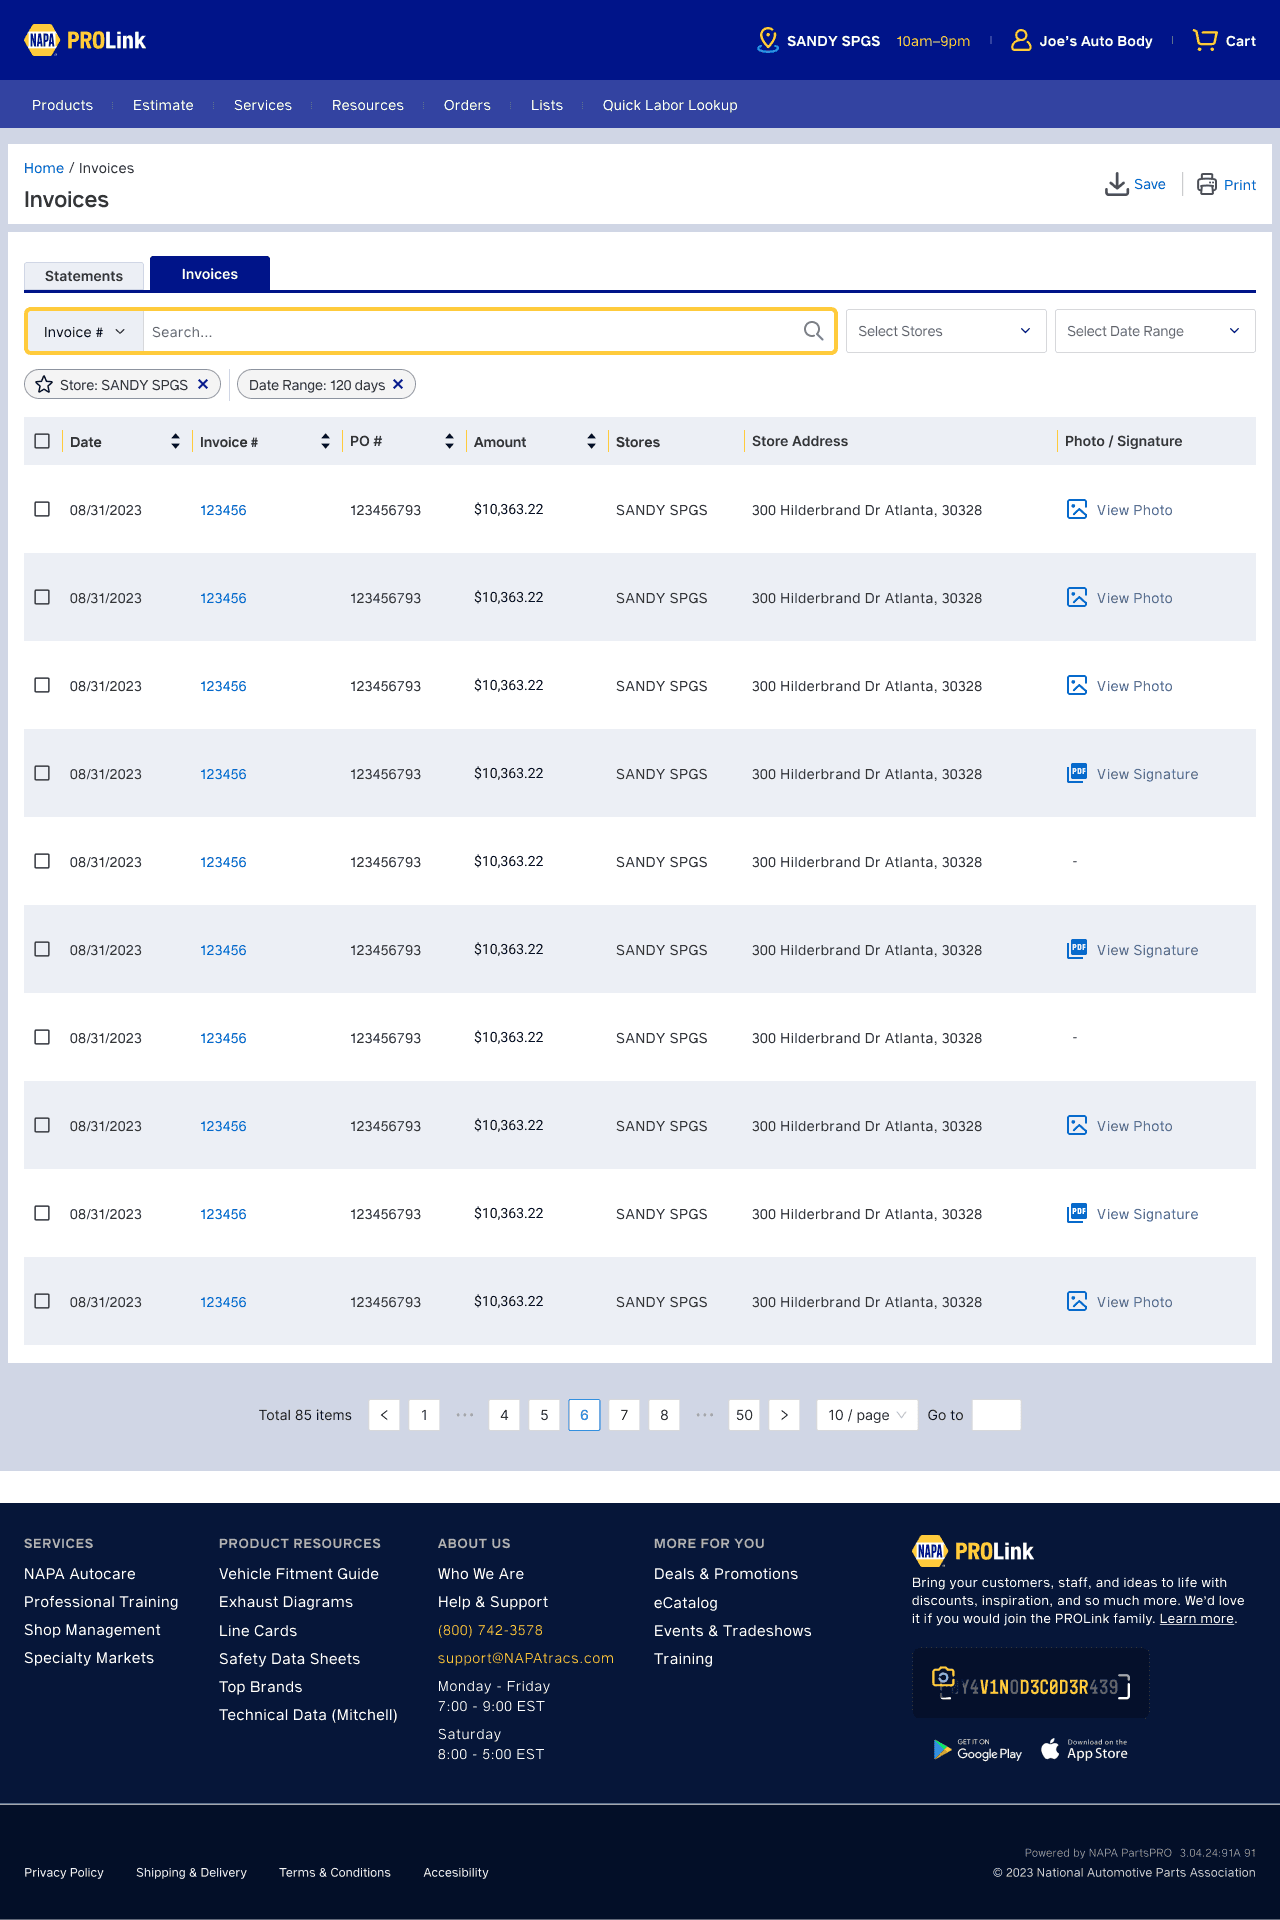
Task: Open the Apple App Store badge
Action: 1085,1750
